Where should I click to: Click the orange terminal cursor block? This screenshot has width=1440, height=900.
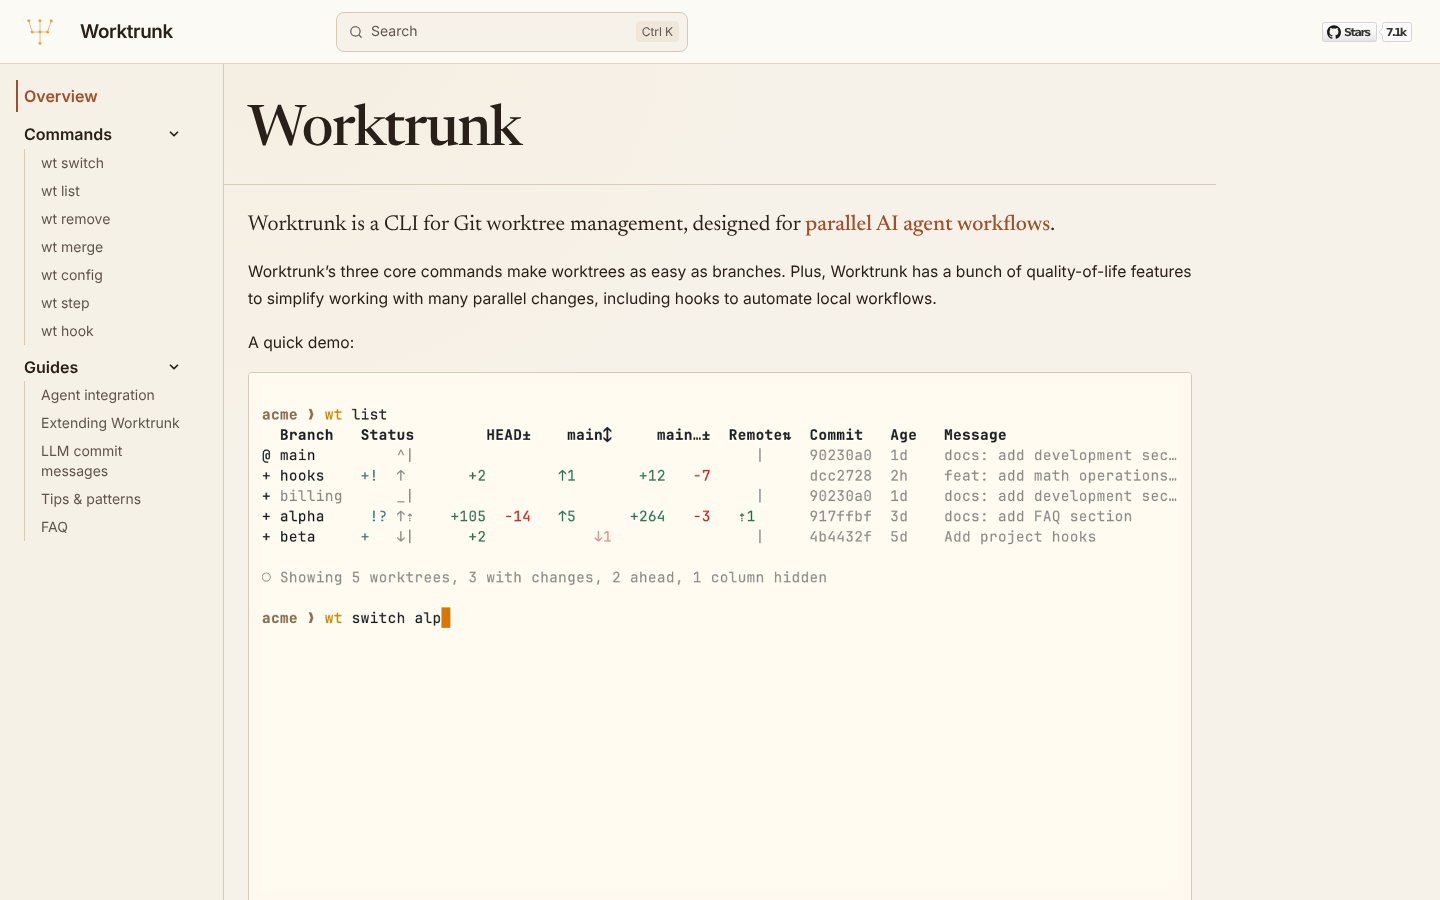pyautogui.click(x=446, y=618)
